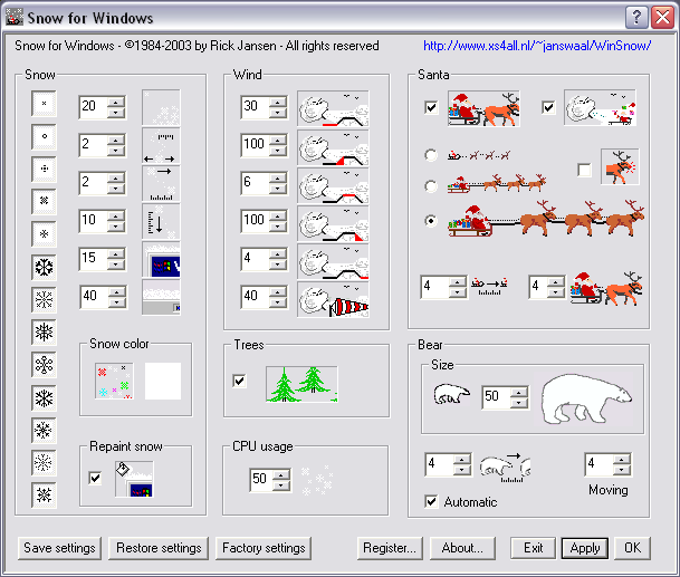680x577 pixels.
Task: Click the snow falling down arrow icon beside 10
Action: [x=161, y=222]
